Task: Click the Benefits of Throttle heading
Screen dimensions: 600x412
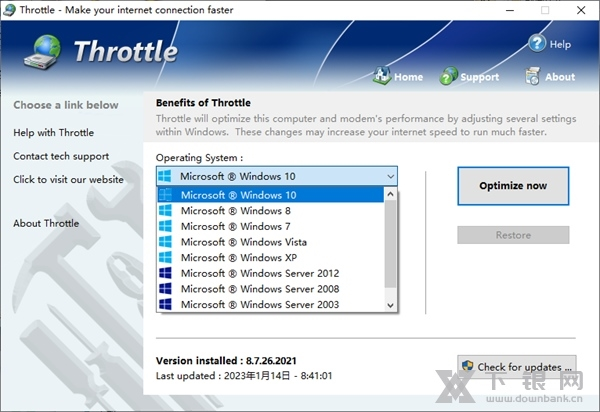Action: tap(203, 103)
